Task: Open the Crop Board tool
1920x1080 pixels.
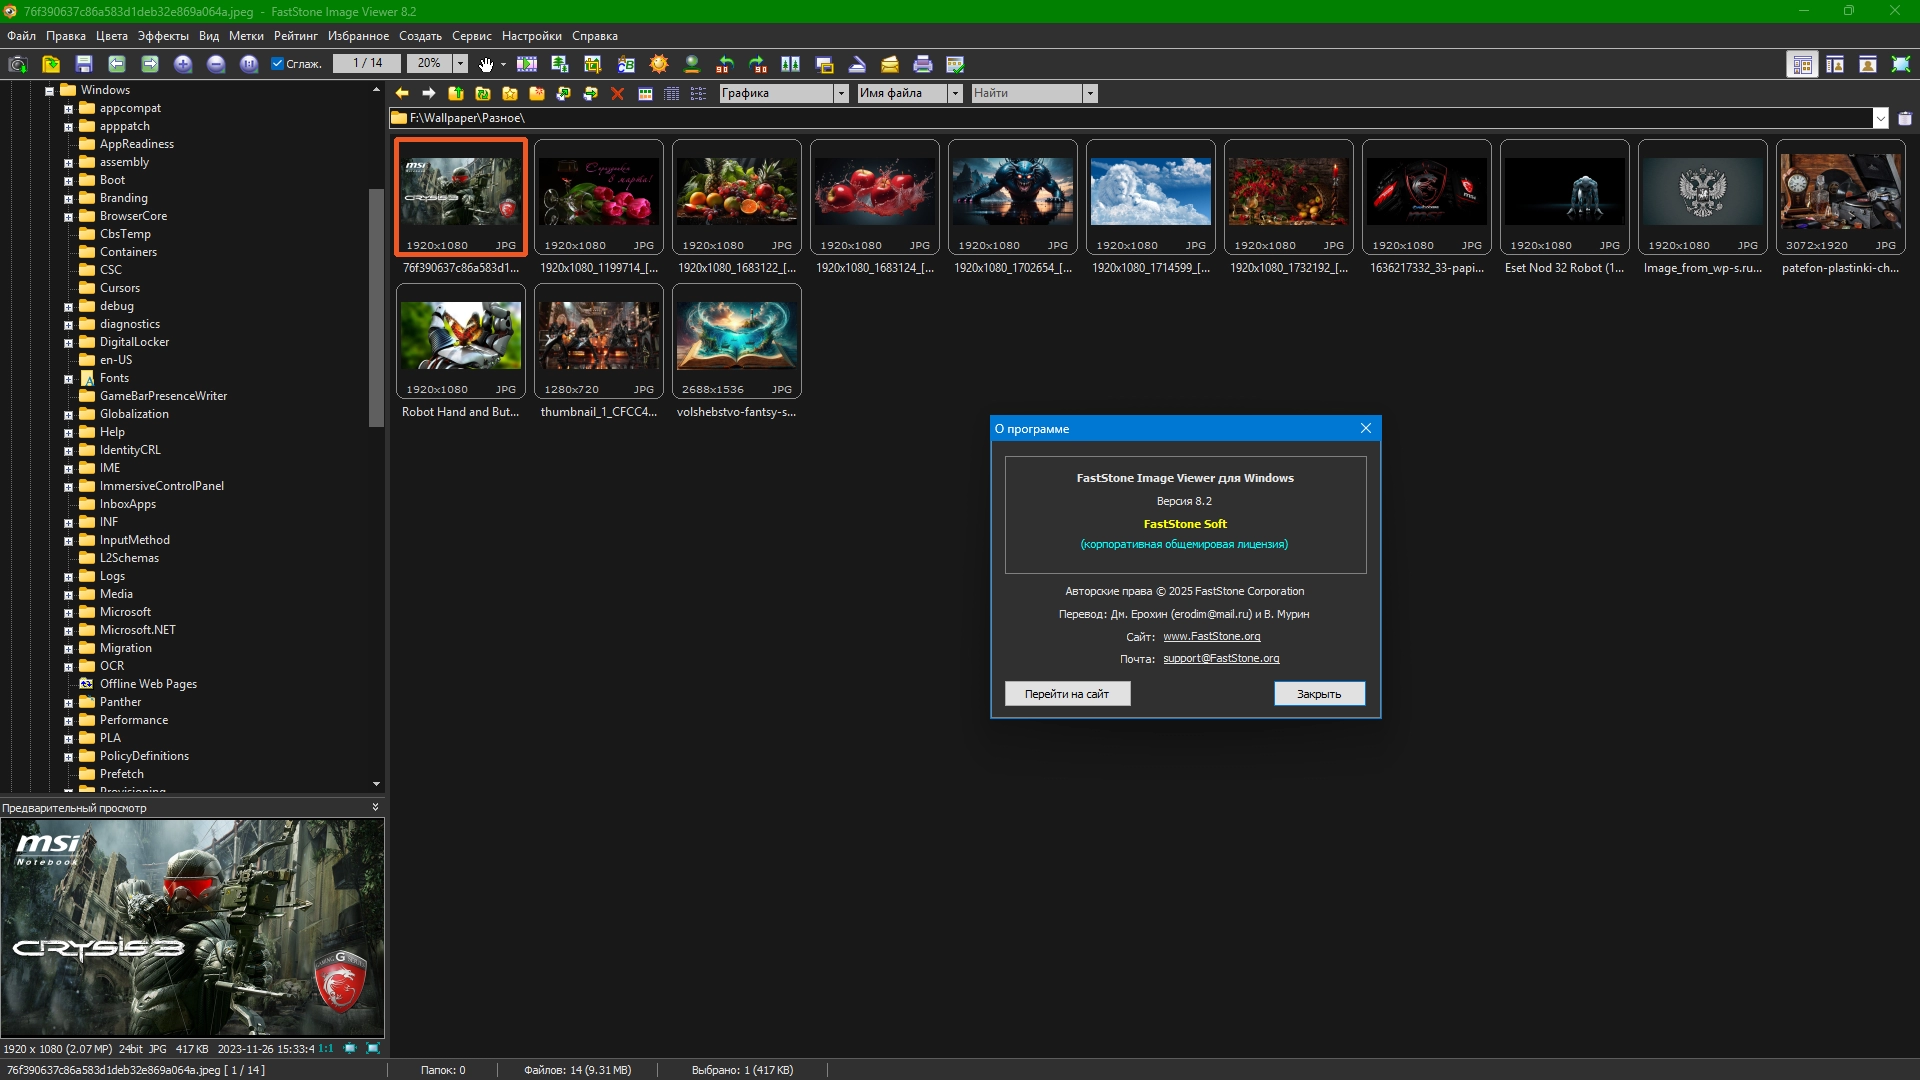Action: coord(593,64)
